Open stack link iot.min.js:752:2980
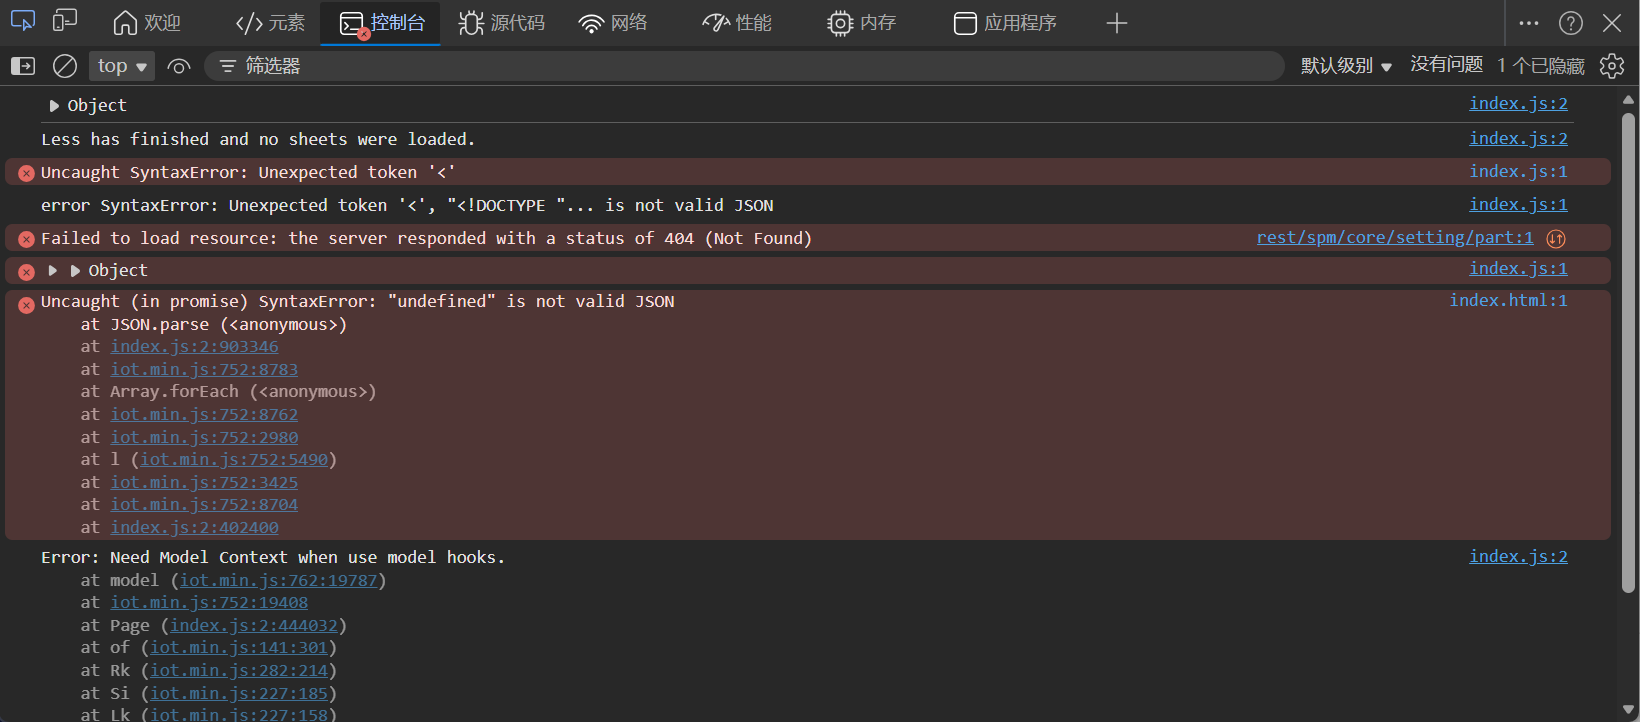 (204, 438)
